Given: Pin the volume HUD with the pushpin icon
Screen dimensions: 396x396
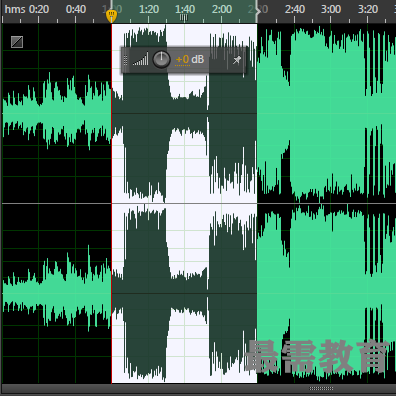Looking at the screenshot, I should click(237, 60).
